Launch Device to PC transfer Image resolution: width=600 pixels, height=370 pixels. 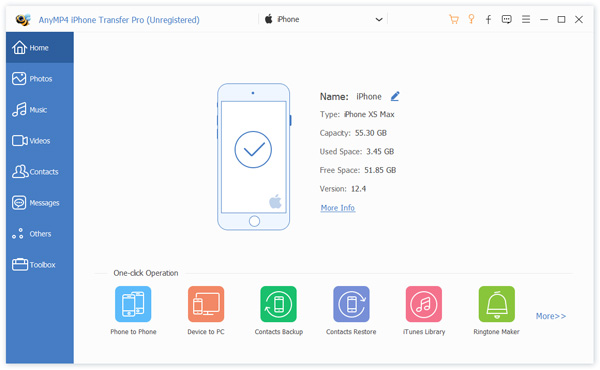(x=206, y=311)
